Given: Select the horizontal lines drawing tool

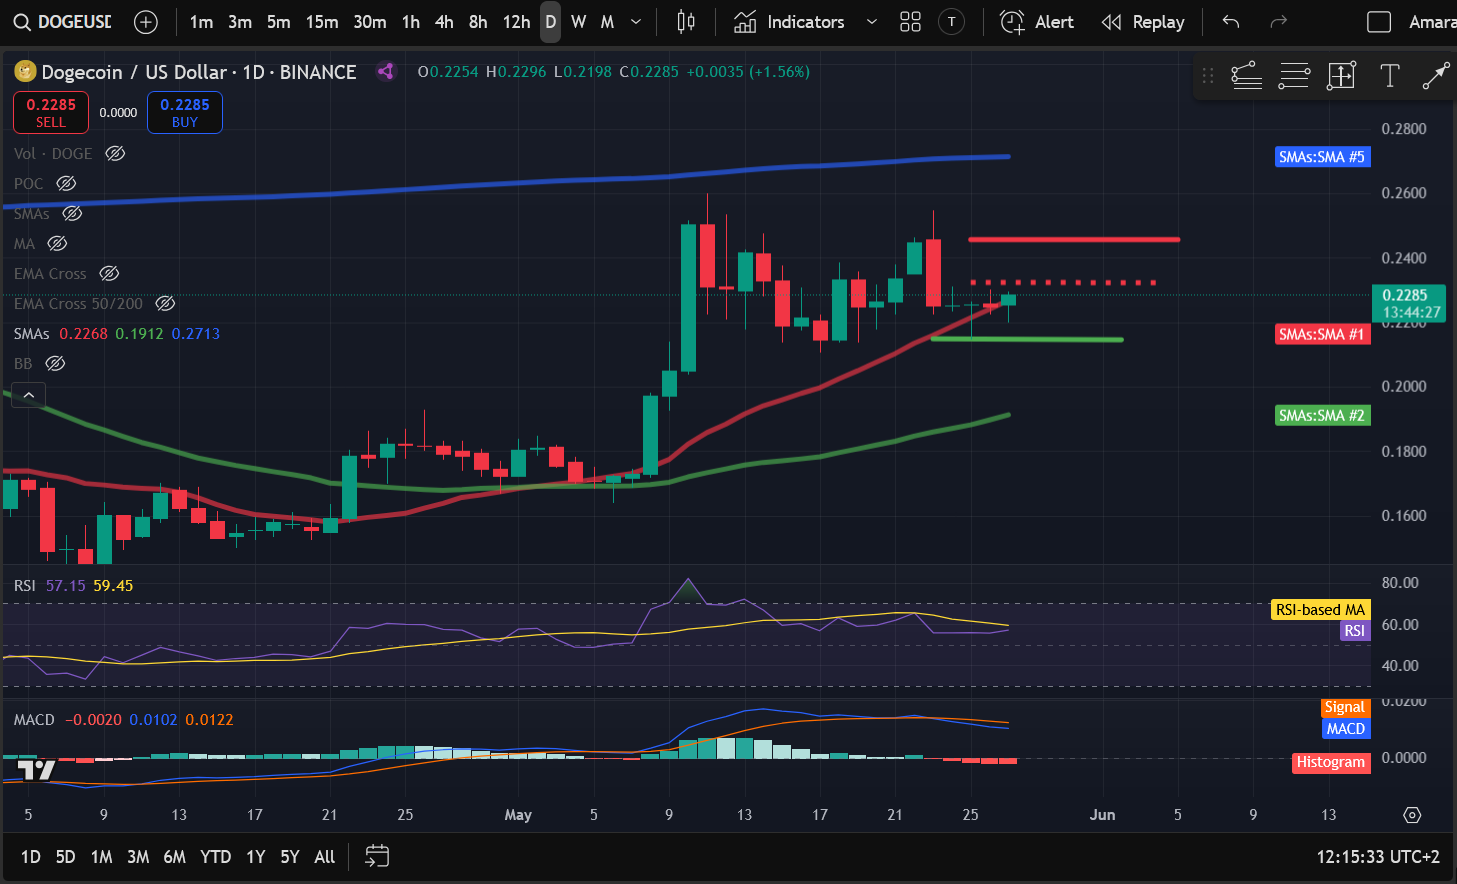Looking at the screenshot, I should click(1294, 75).
